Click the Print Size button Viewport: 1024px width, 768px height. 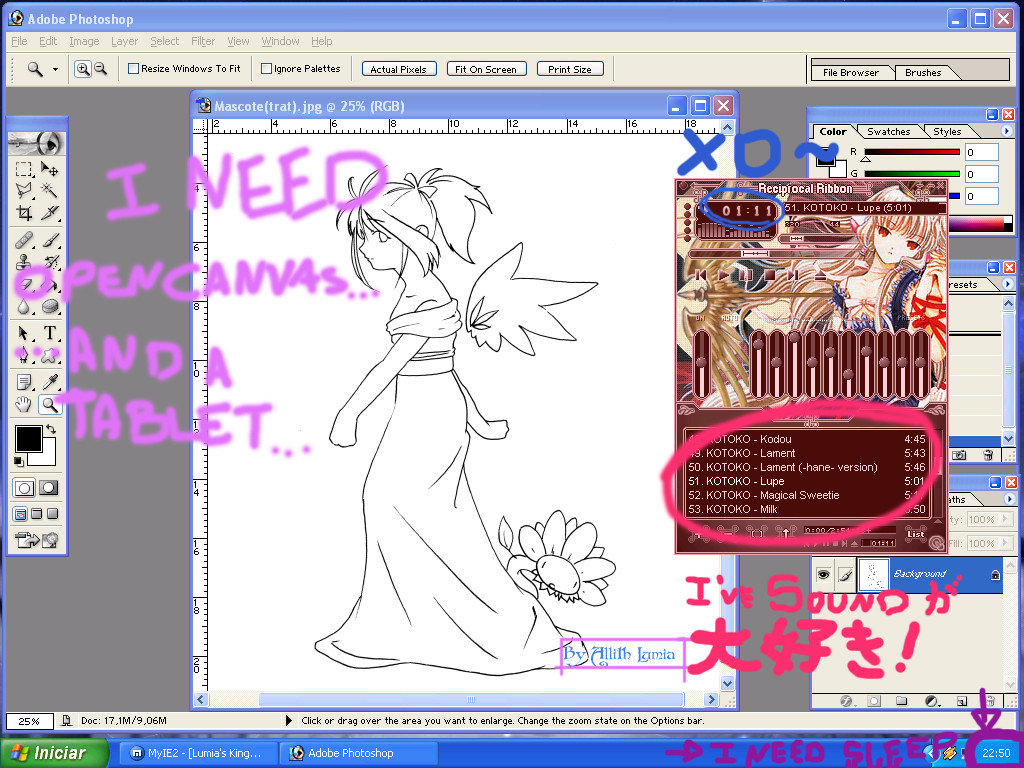569,69
